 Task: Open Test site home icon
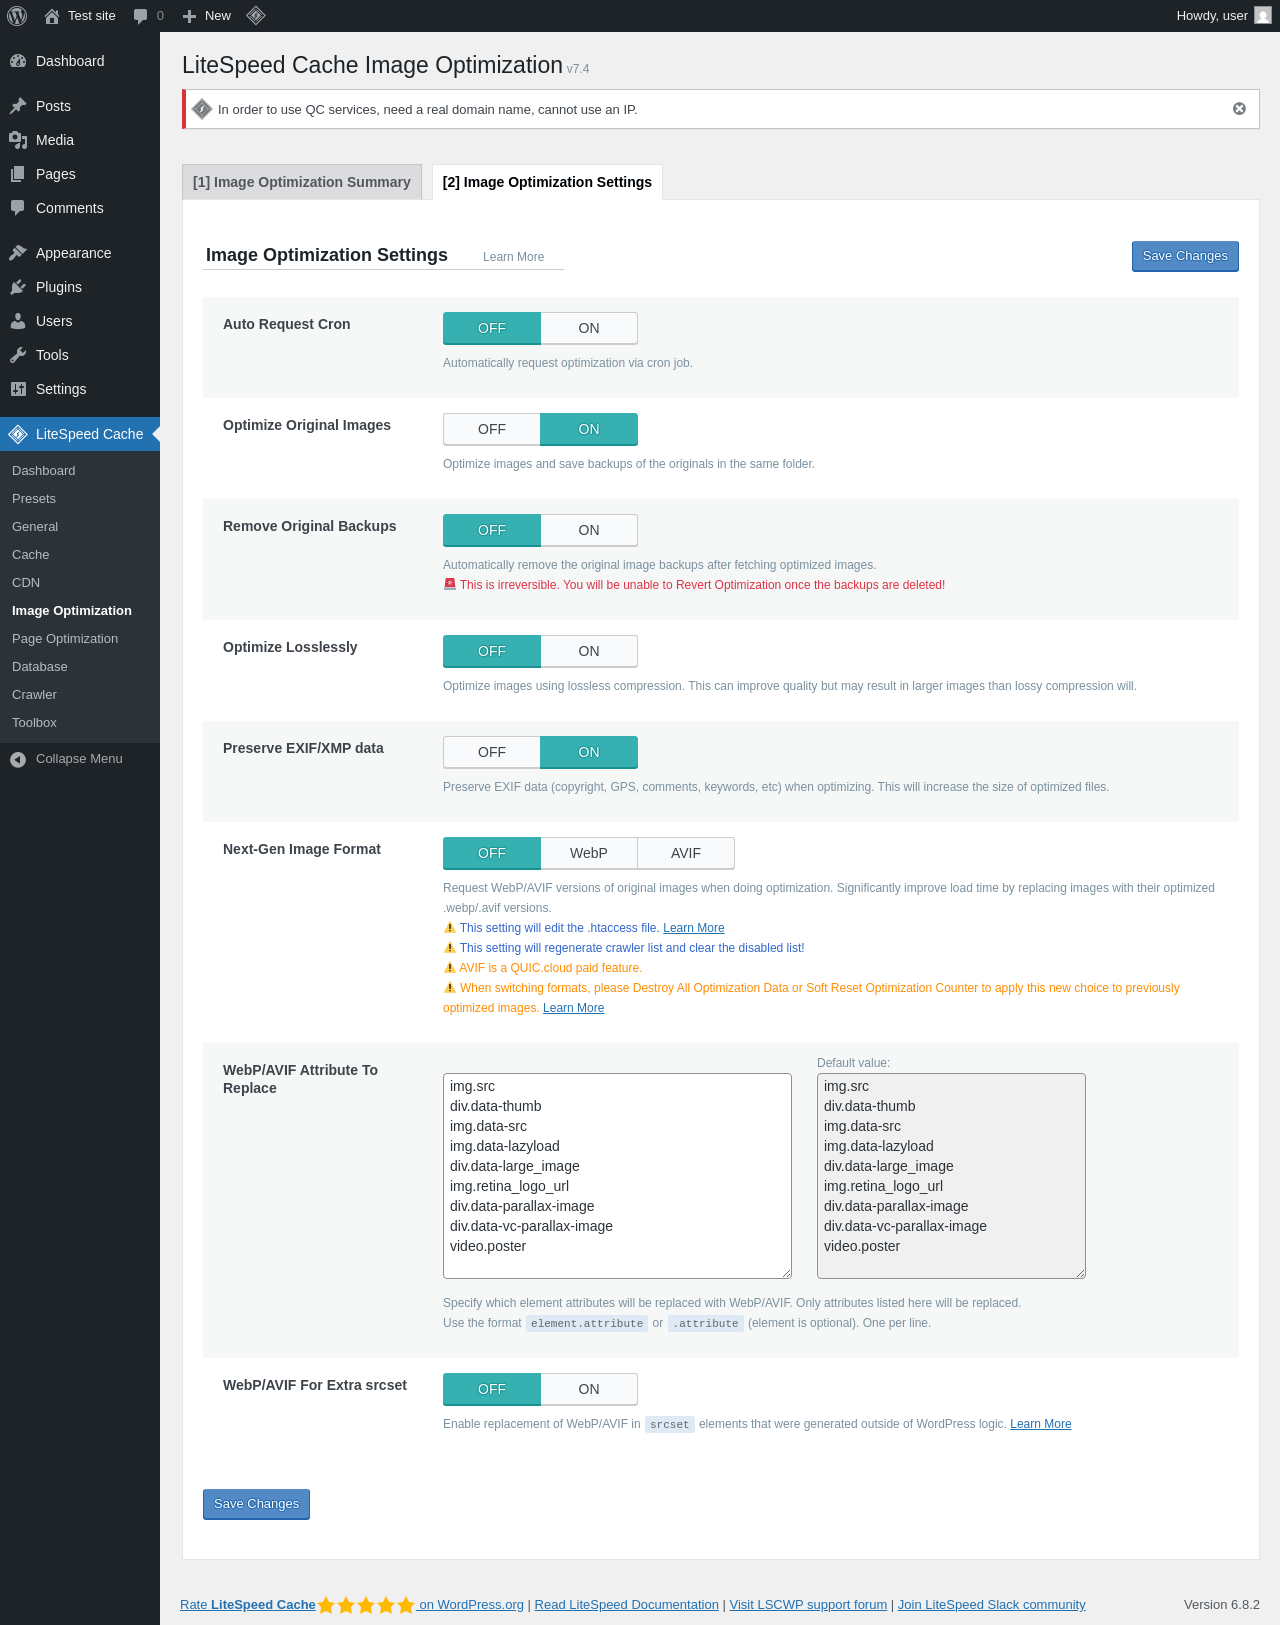52,16
